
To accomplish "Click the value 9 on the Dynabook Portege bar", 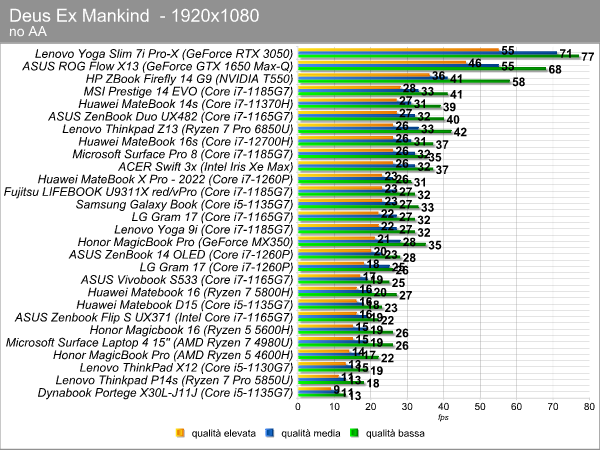I will [337, 390].
